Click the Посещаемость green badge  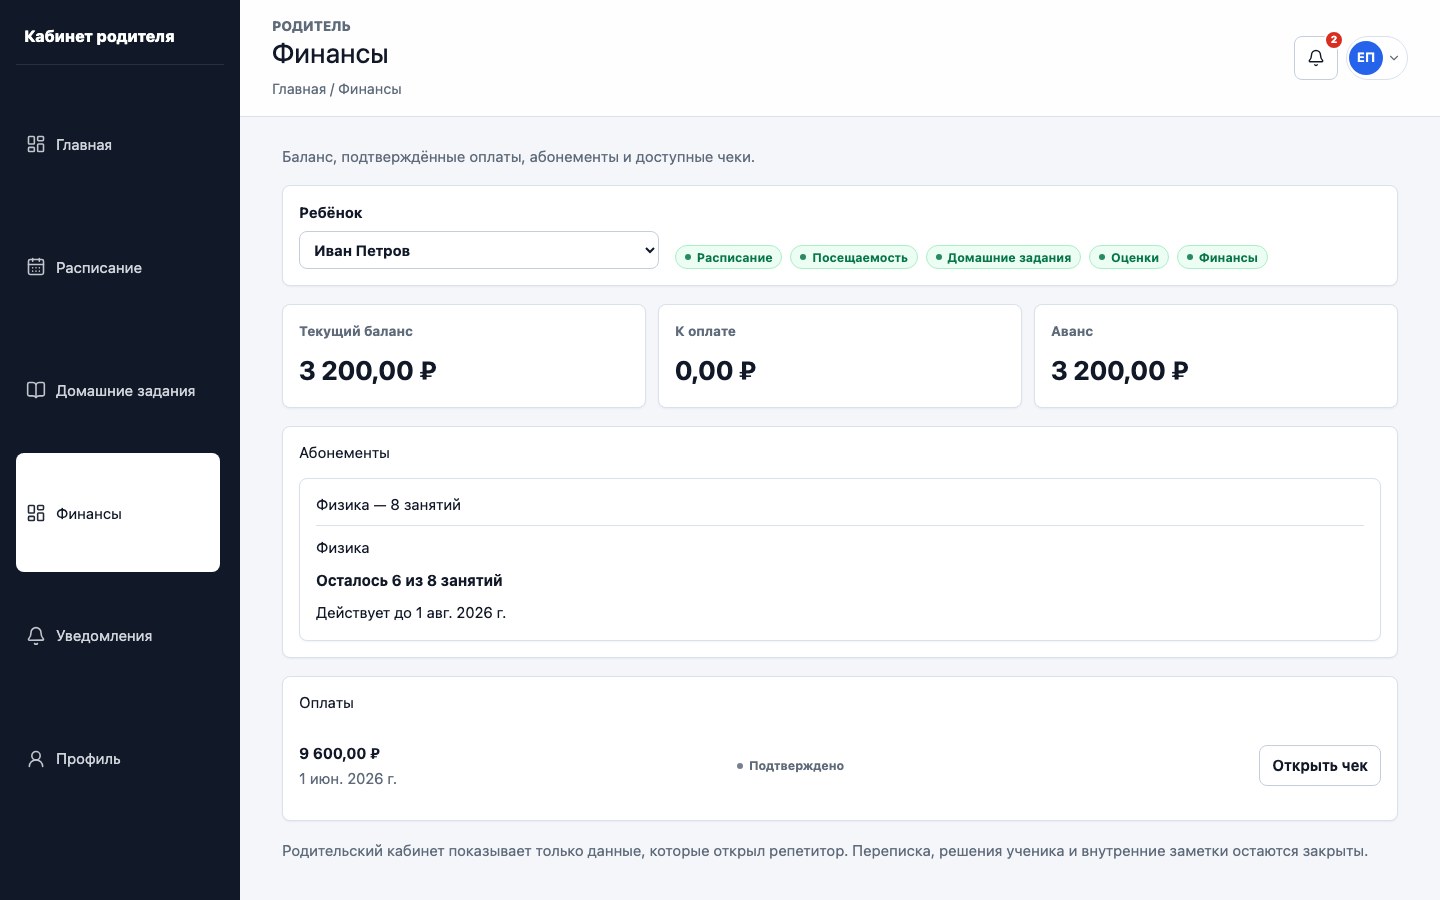[853, 257]
